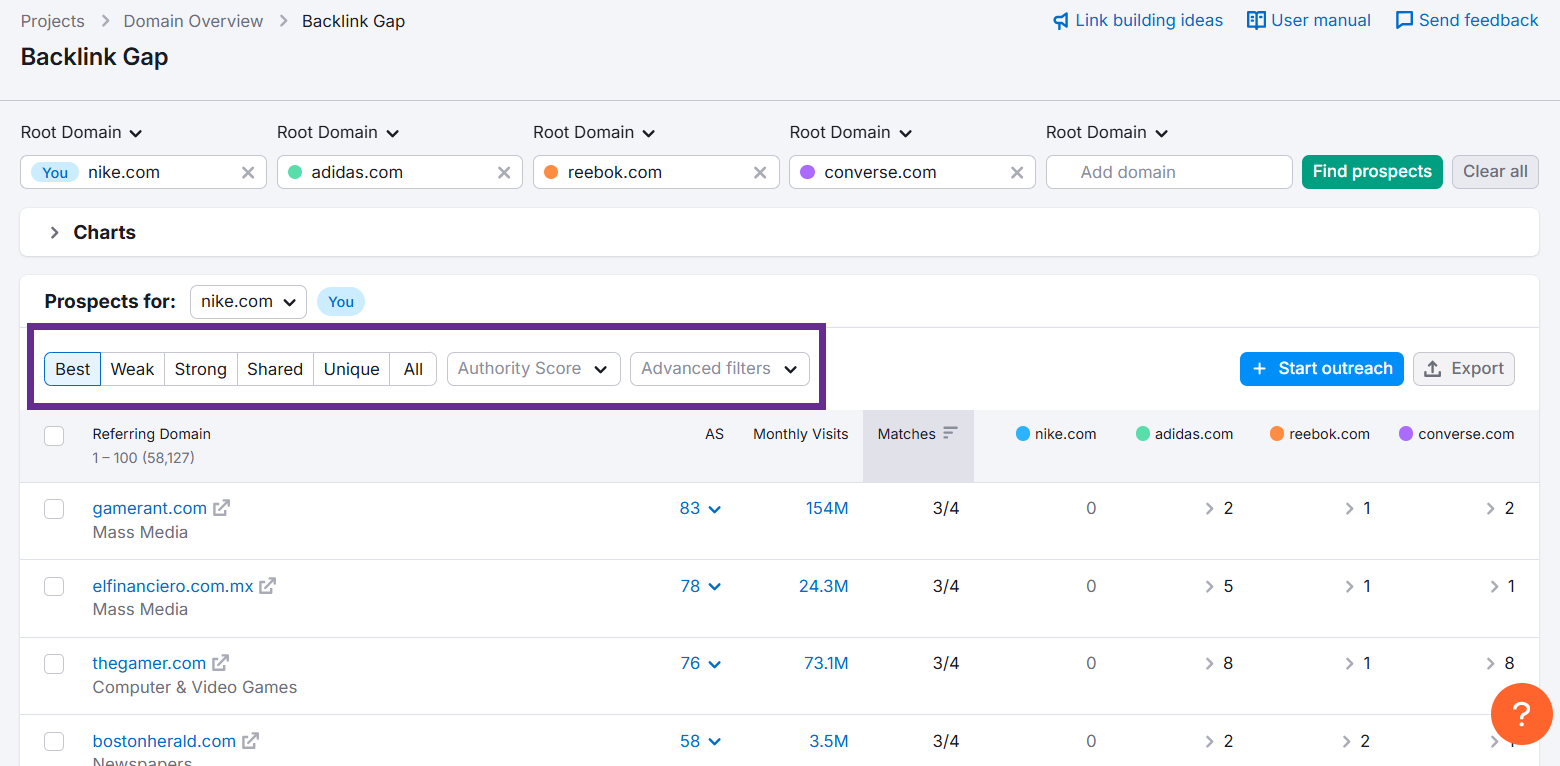Expand adidas.com backlinks count 8 for thegamer.com
This screenshot has height=766, width=1560.
coord(1219,663)
